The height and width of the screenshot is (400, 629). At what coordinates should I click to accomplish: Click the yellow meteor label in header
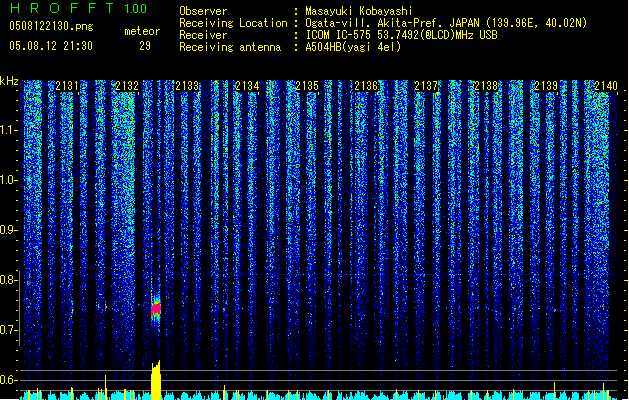142,31
